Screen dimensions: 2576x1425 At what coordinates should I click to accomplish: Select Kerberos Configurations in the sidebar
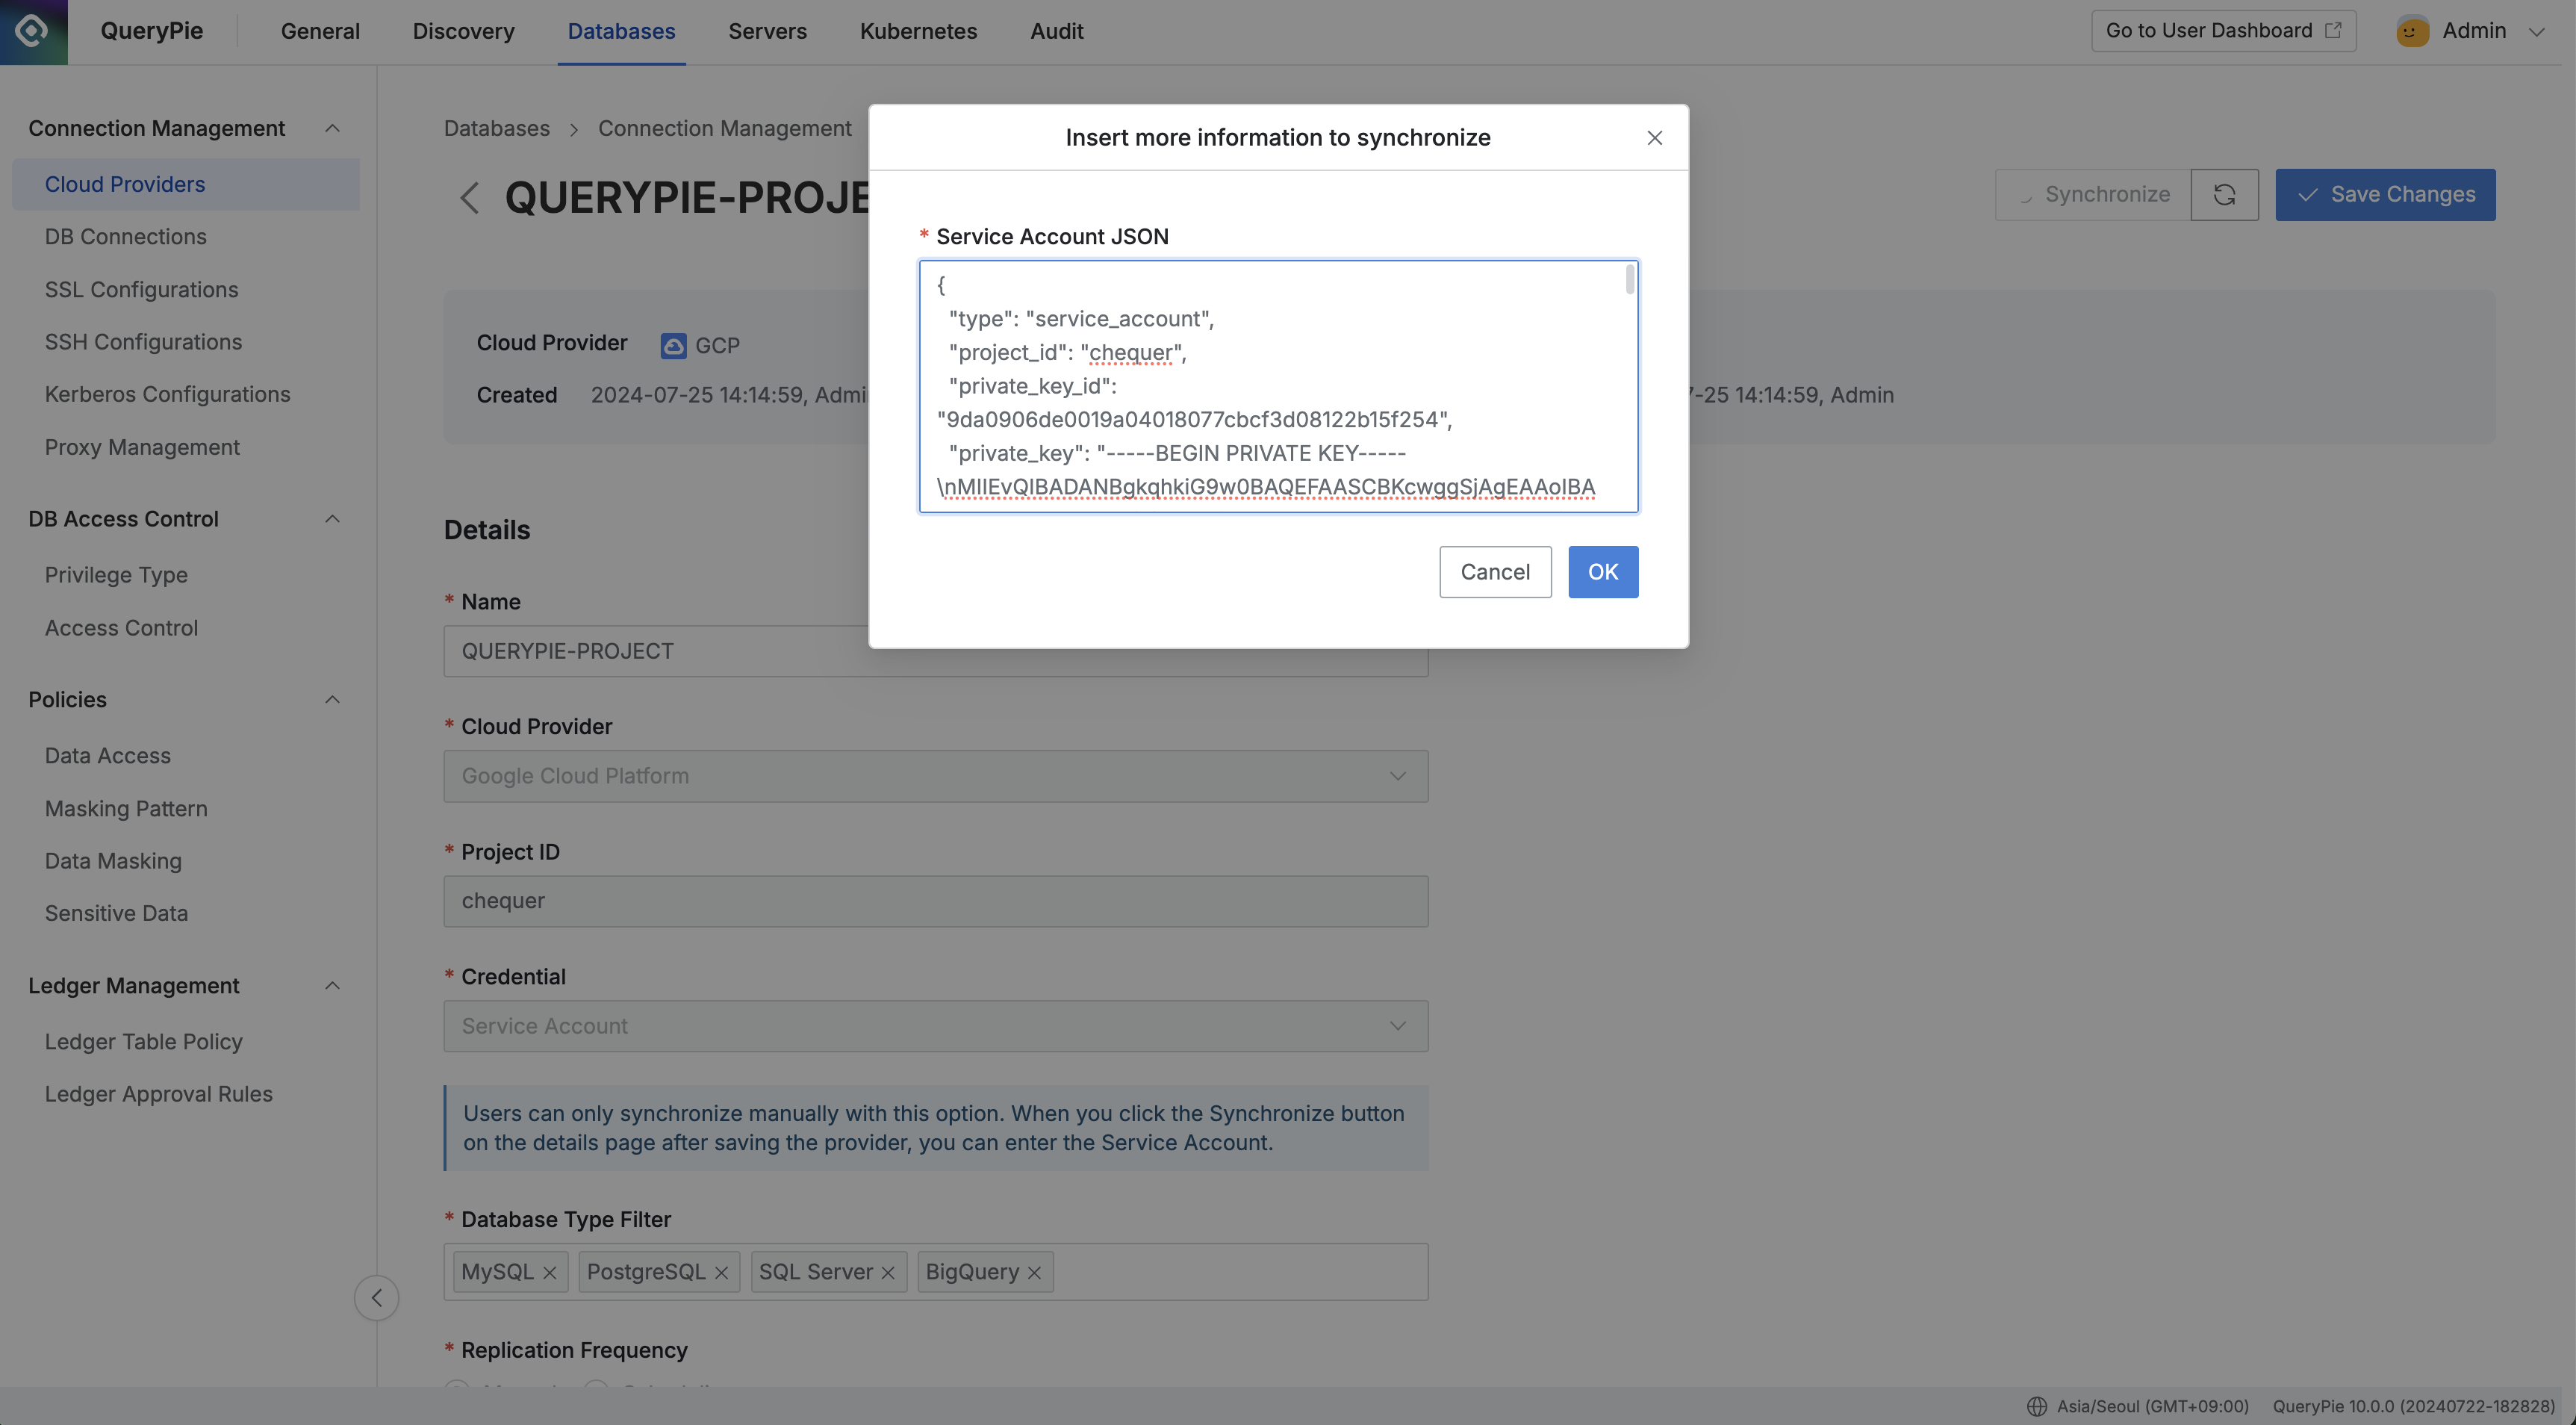tap(167, 394)
